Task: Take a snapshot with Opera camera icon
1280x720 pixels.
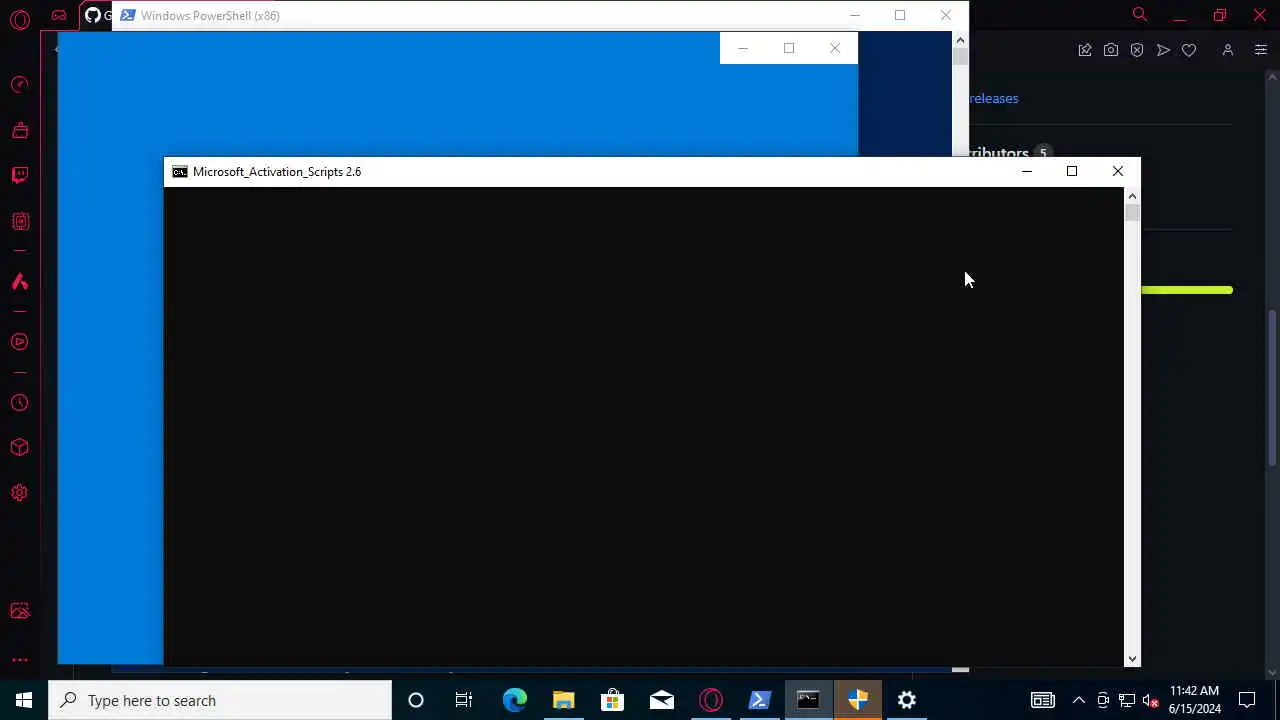Action: tap(1111, 50)
